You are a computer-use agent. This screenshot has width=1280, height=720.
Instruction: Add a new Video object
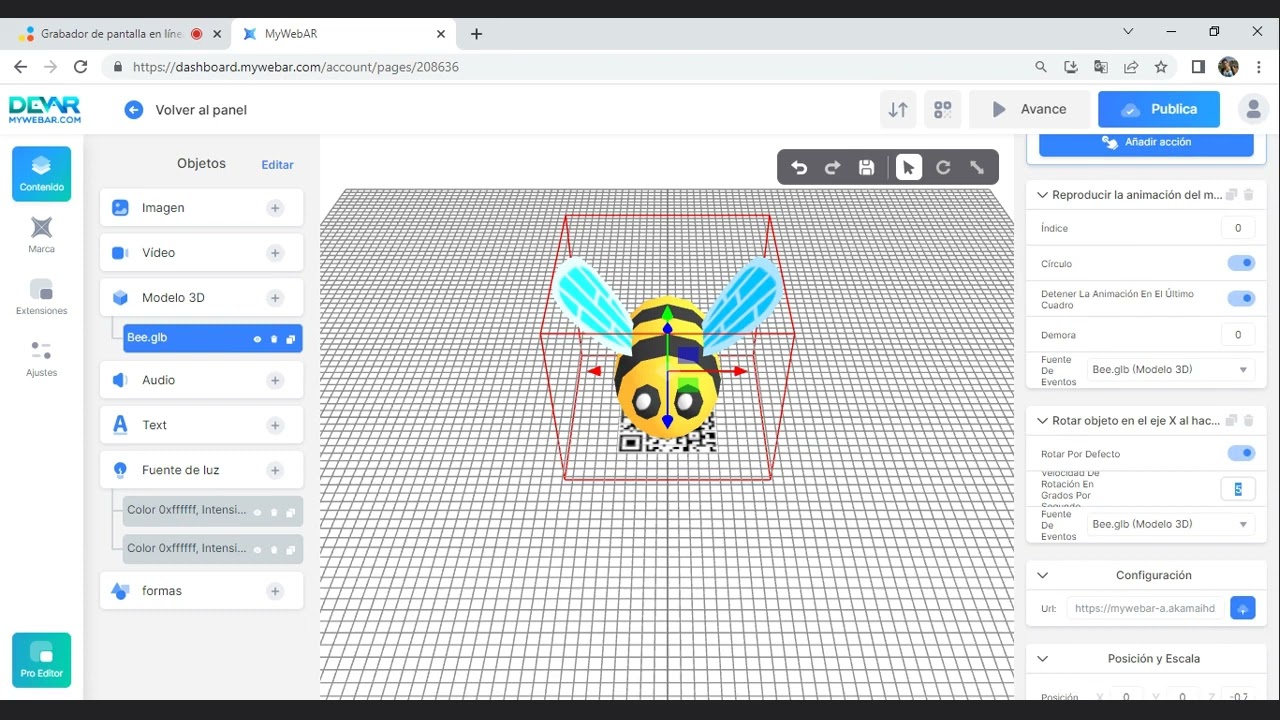tap(275, 253)
